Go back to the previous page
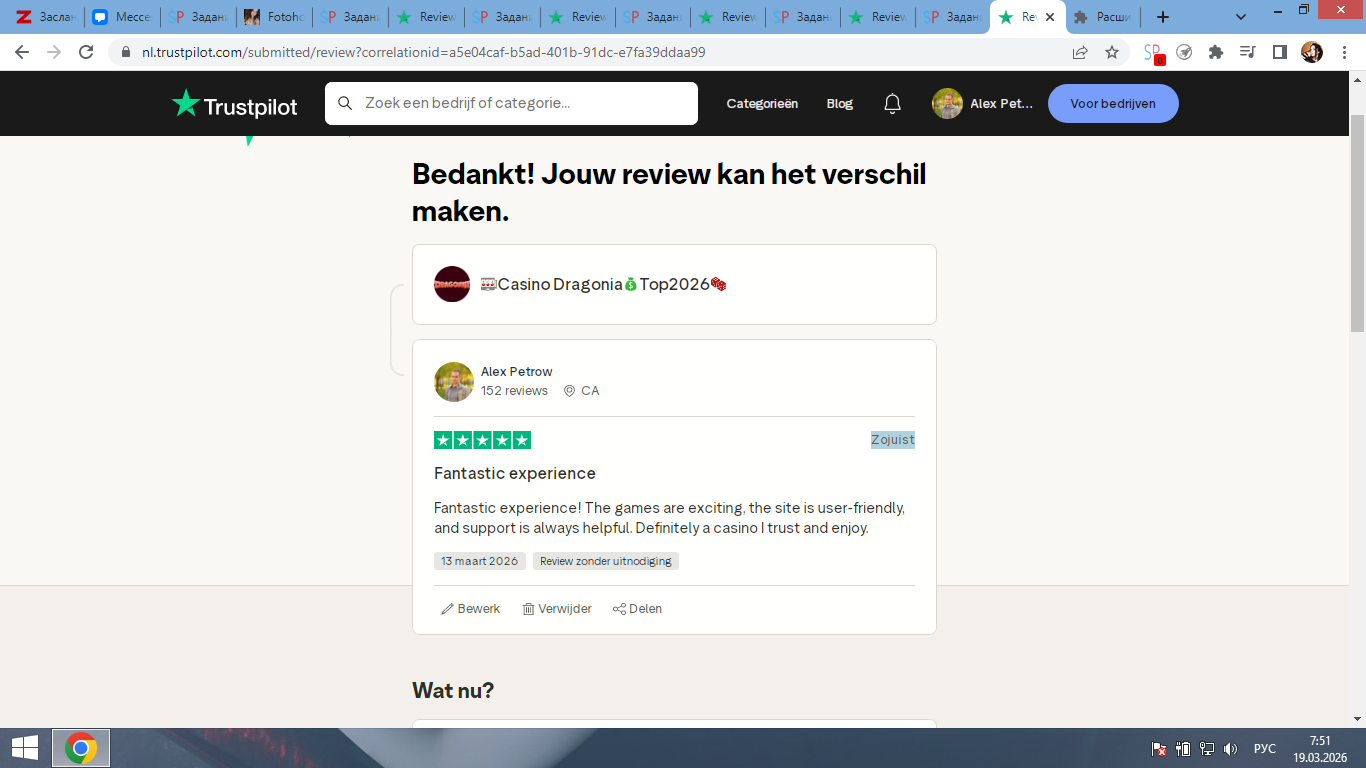 [22, 52]
